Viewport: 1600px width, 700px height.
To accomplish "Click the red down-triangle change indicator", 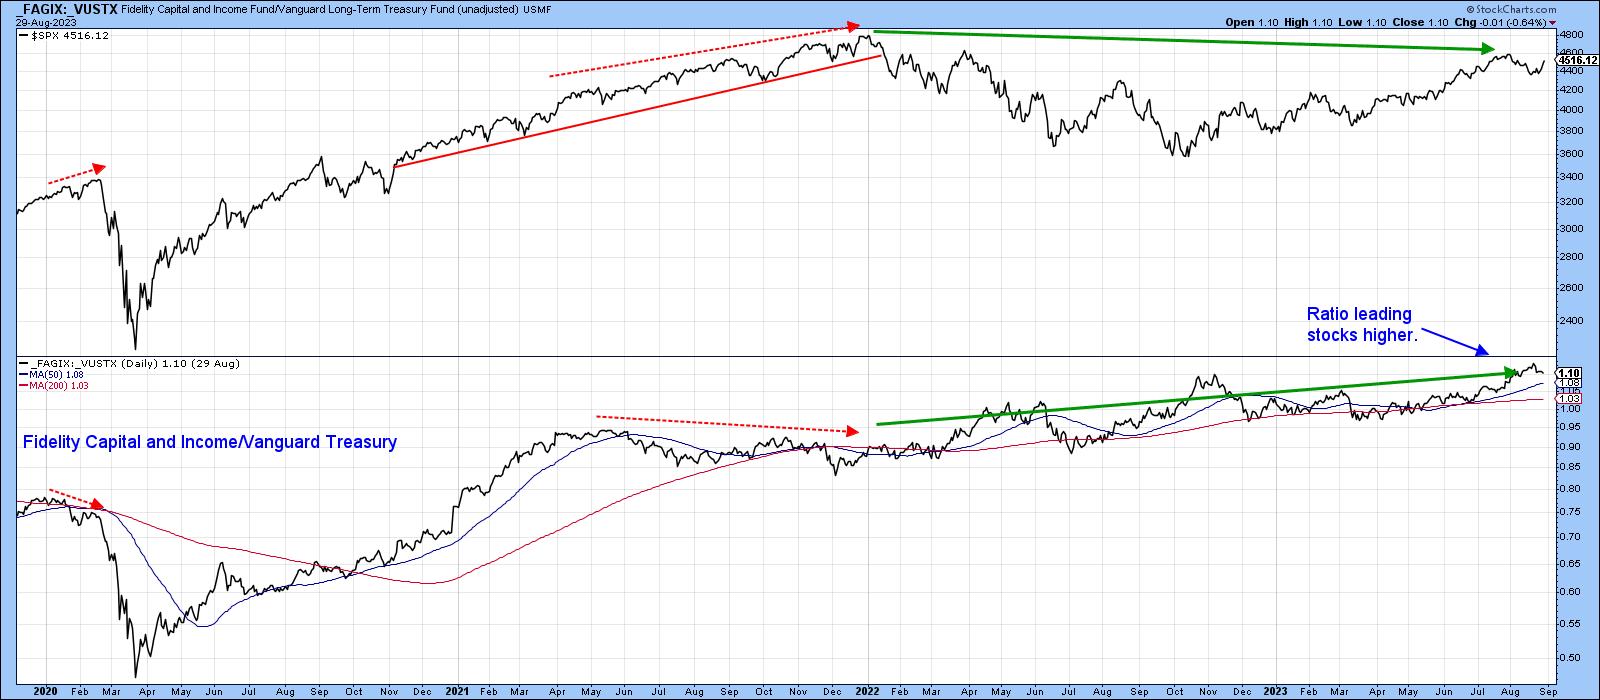I will (1554, 22).
